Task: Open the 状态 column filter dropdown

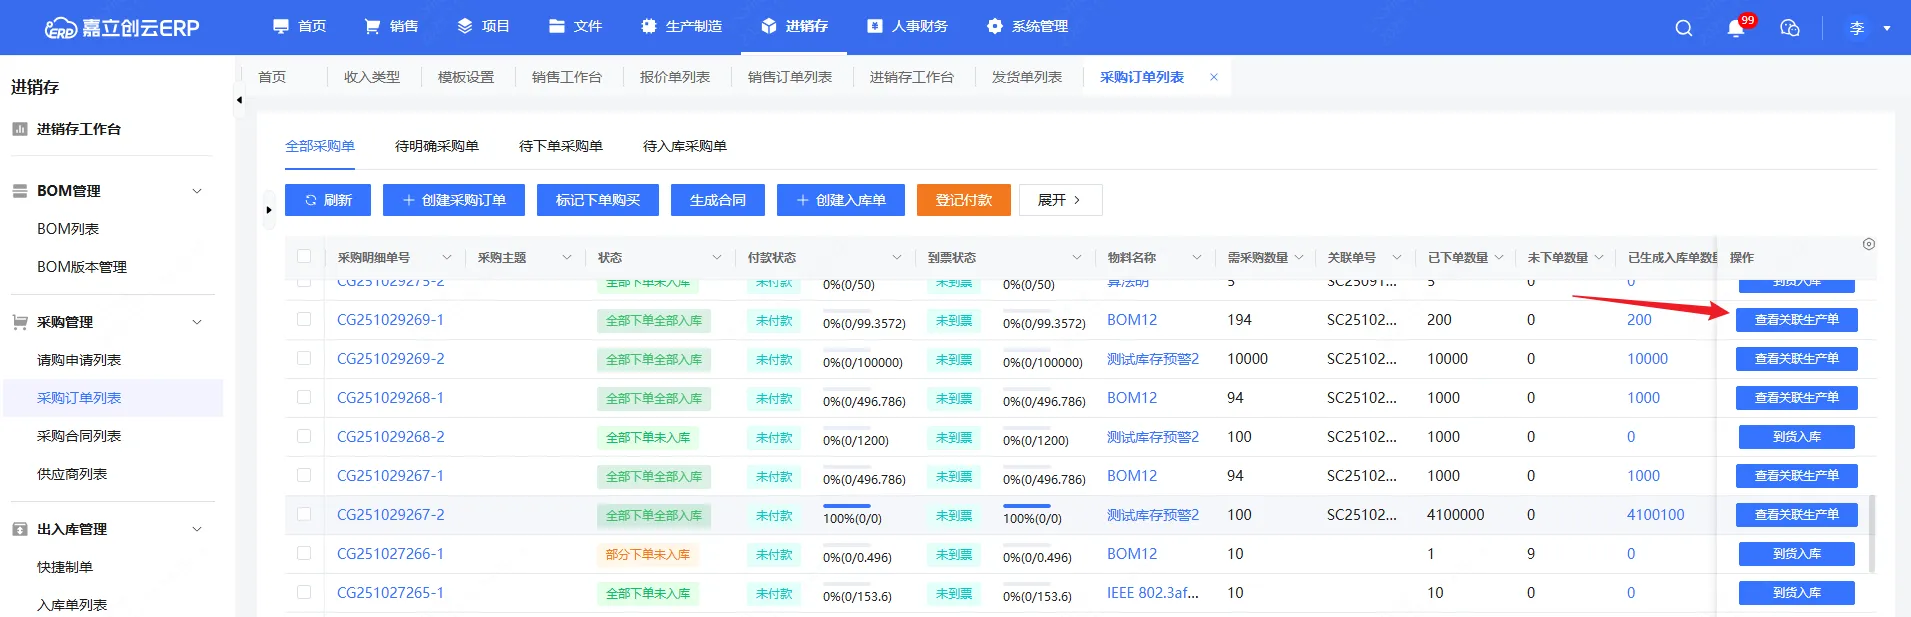Action: pyautogui.click(x=716, y=258)
